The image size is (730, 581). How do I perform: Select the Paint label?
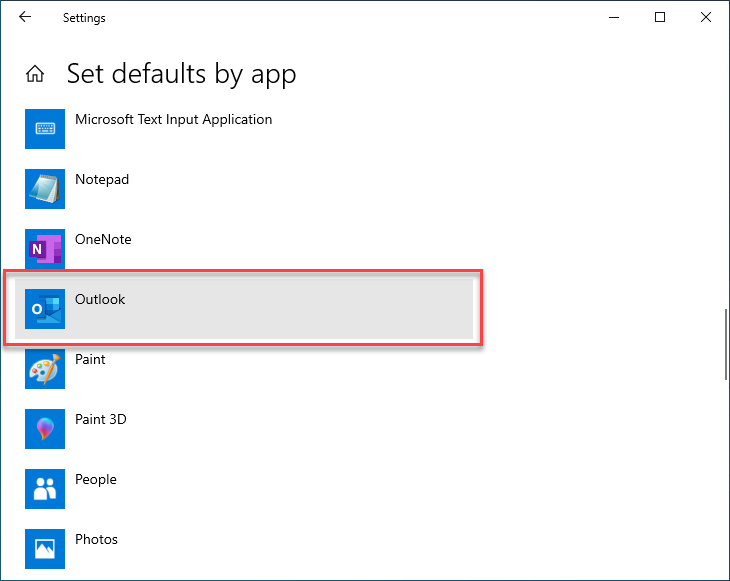pyautogui.click(x=90, y=359)
